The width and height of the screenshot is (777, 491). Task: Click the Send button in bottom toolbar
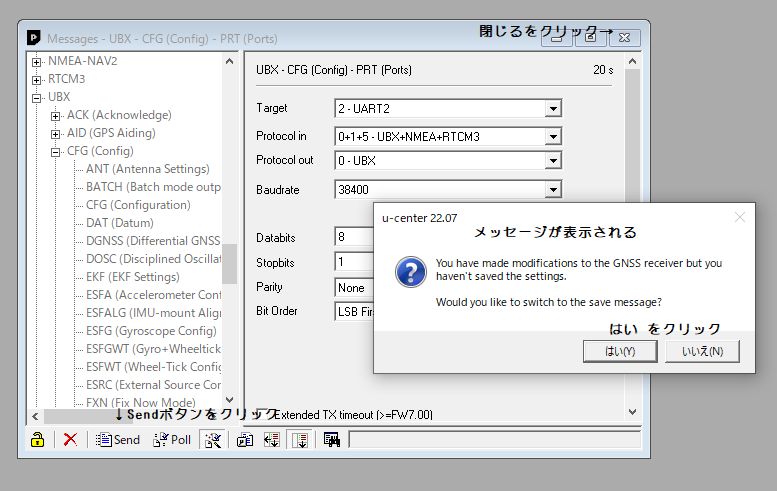pos(118,439)
